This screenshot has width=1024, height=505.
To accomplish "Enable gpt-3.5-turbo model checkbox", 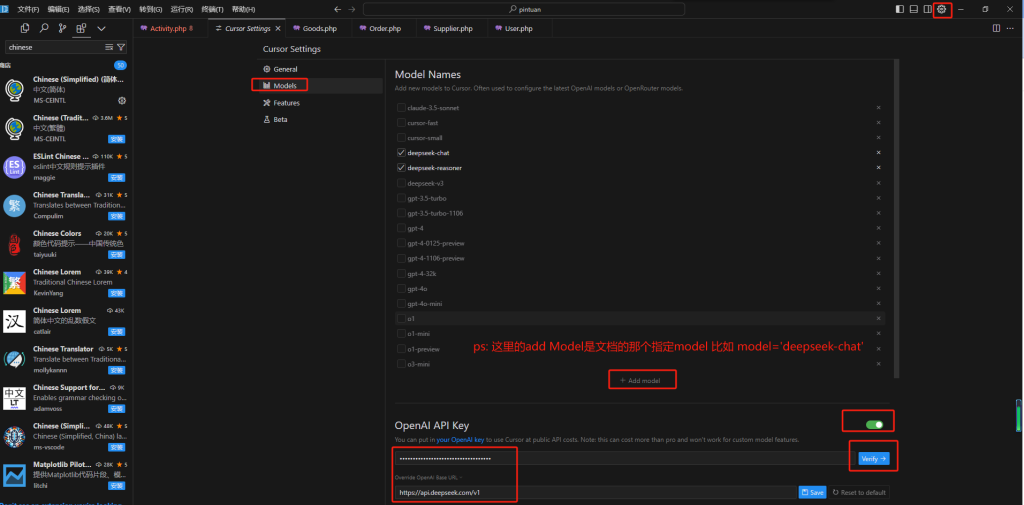I will 401,198.
